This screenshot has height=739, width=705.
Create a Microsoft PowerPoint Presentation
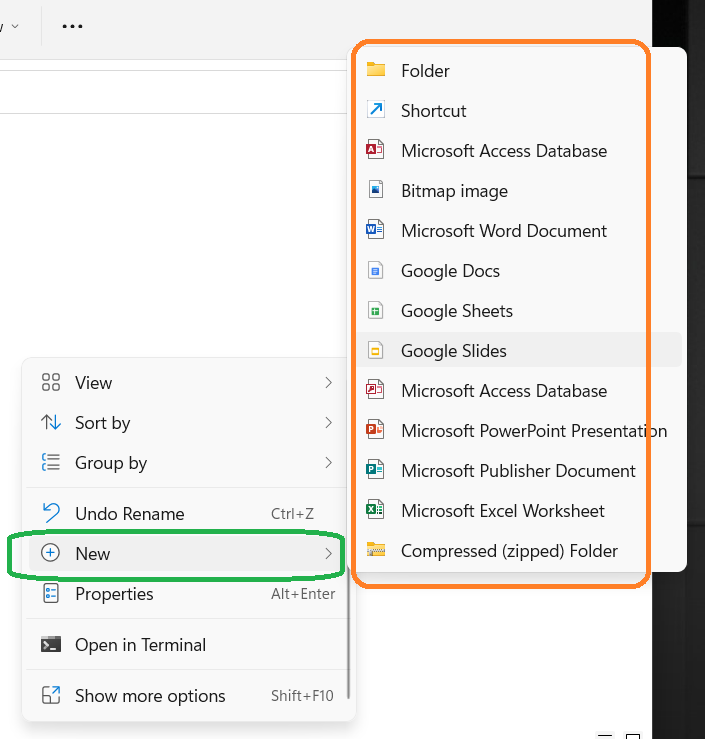519,431
